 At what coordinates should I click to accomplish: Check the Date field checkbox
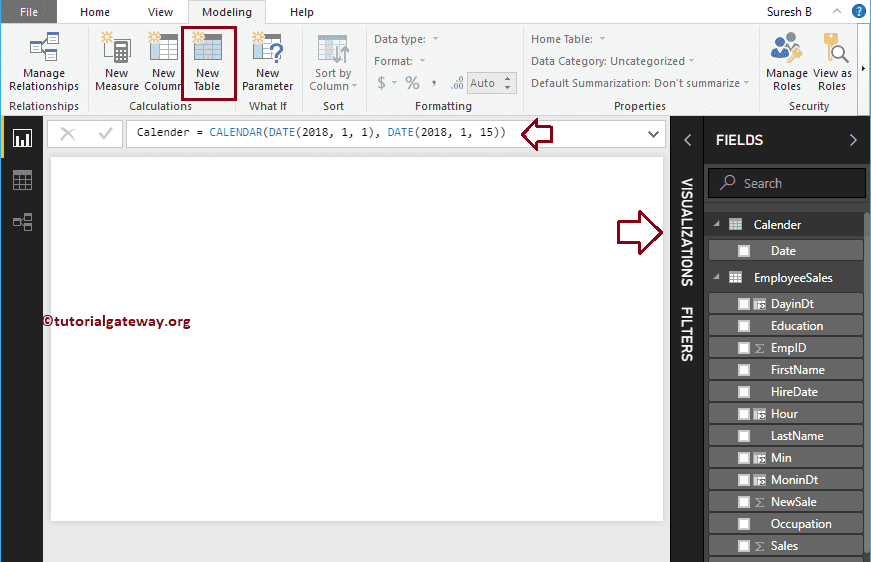click(744, 251)
